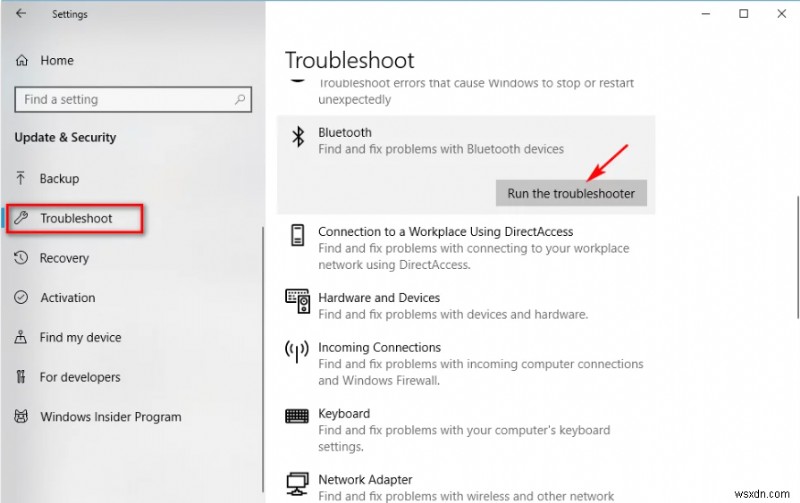Expand Hardware and Devices troubleshooter
This screenshot has height=503, width=800.
[x=378, y=298]
